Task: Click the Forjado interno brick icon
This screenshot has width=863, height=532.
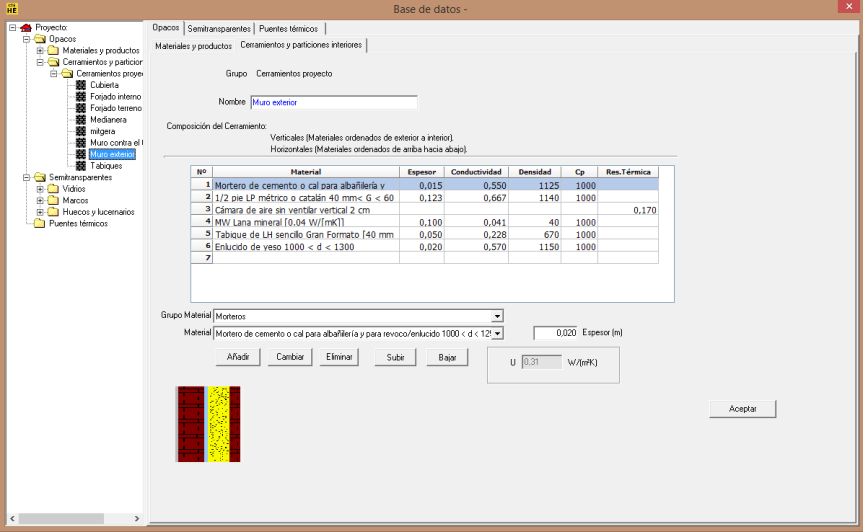Action: [x=81, y=97]
